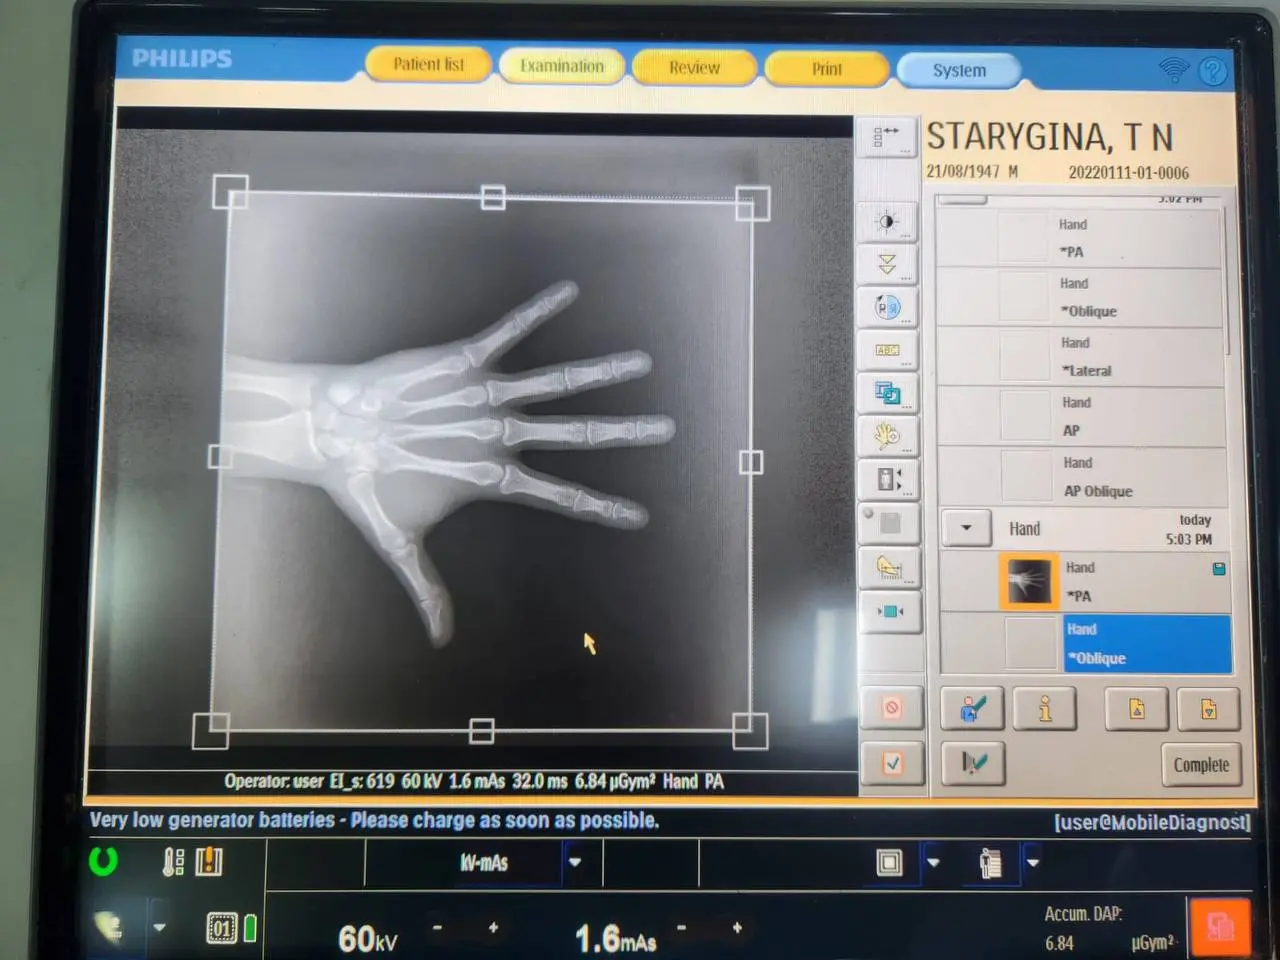The height and width of the screenshot is (960, 1280).
Task: Confirm image with the checkmark button
Action: (x=892, y=763)
